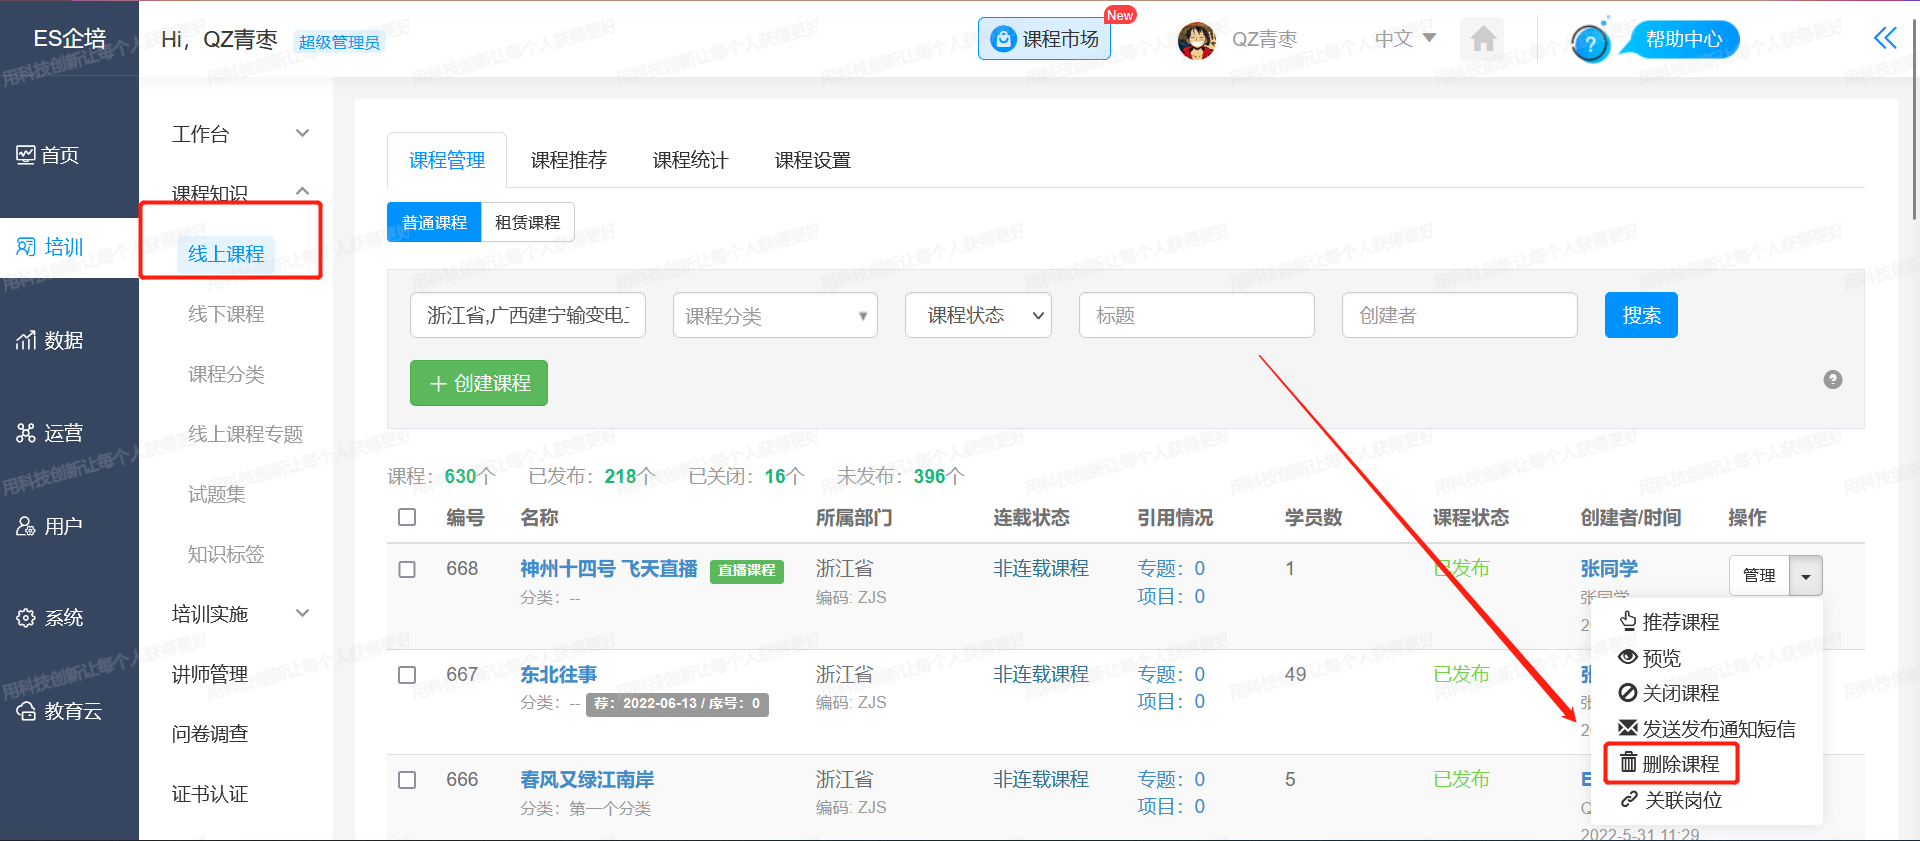Open 教育云 in the left sidebar

[x=59, y=711]
